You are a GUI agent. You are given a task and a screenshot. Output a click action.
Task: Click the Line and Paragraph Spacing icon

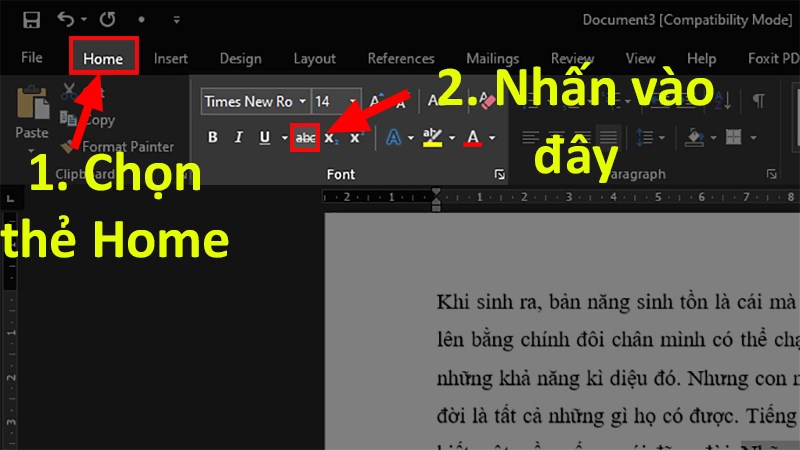click(644, 137)
